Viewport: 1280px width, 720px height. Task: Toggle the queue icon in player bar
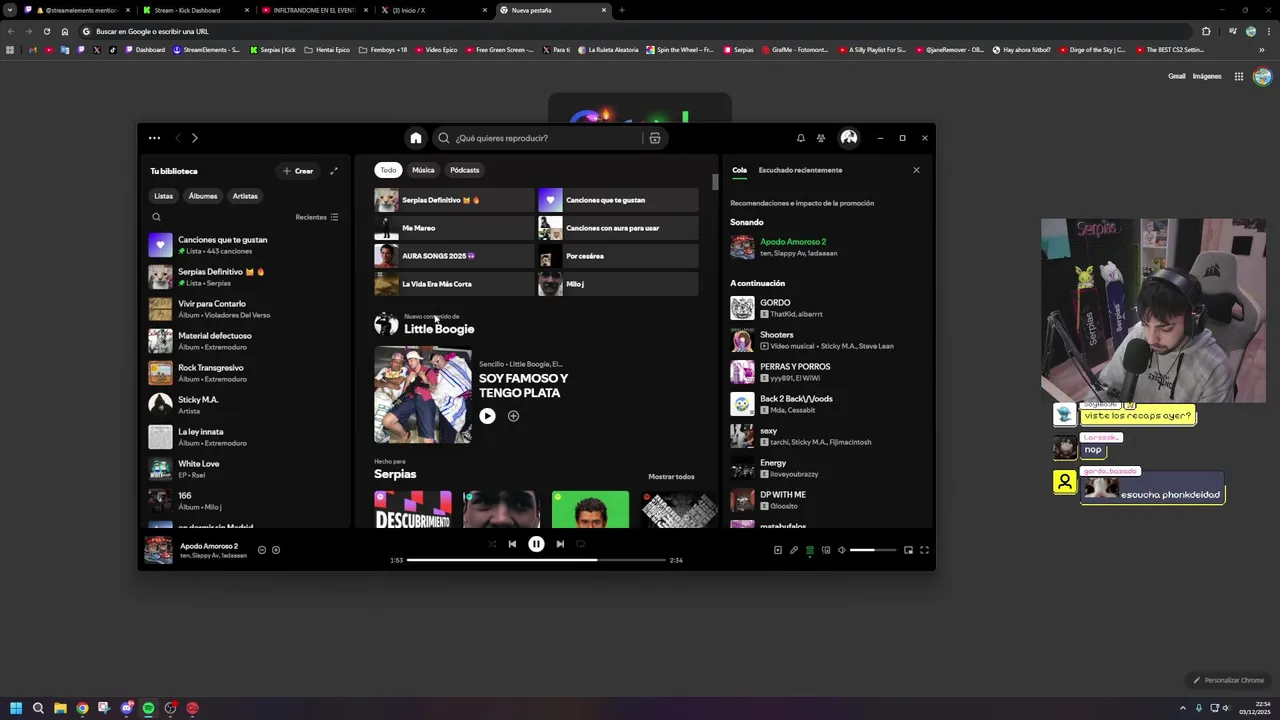click(810, 550)
